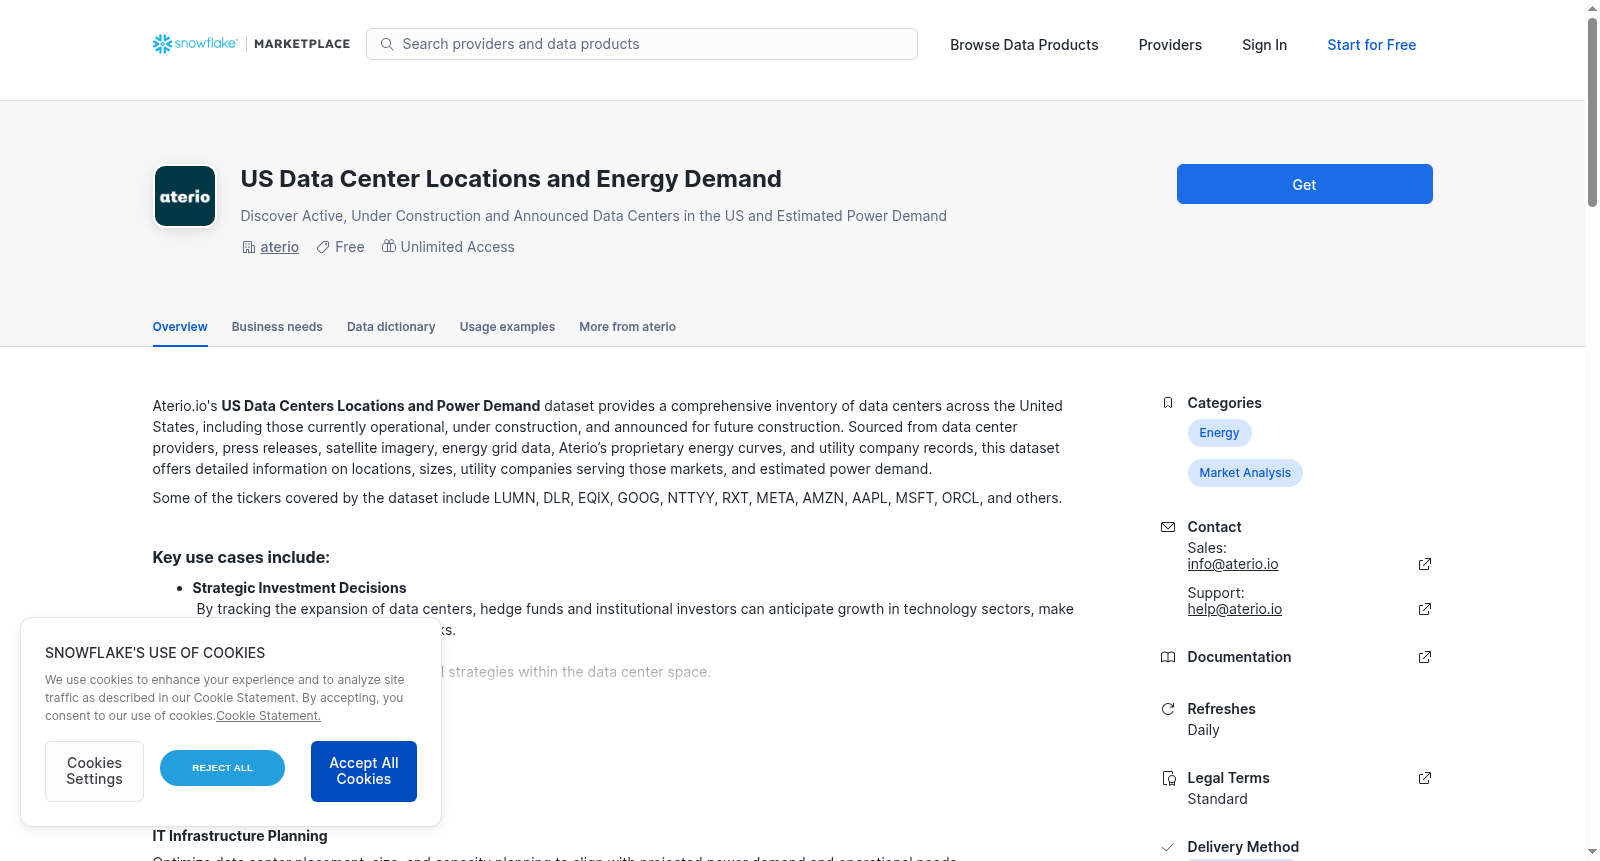Focus the search providers and data products field
This screenshot has height=861, width=1600.
click(x=642, y=44)
